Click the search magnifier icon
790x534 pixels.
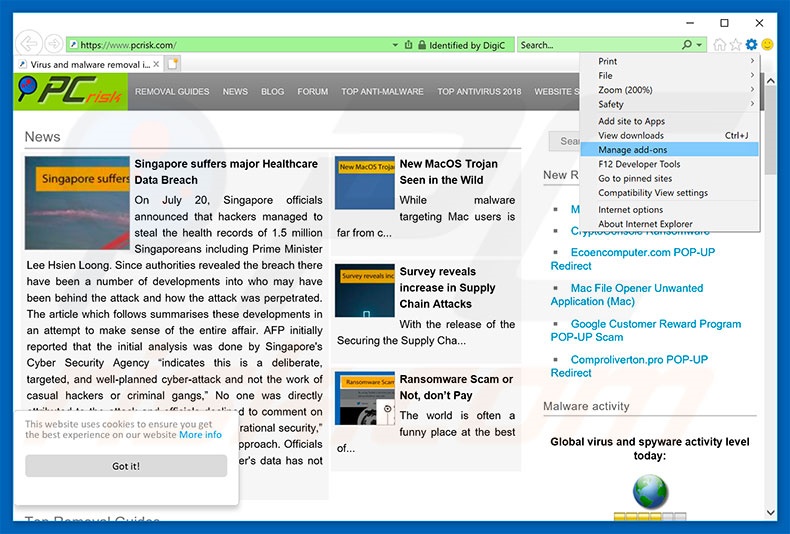click(x=687, y=45)
